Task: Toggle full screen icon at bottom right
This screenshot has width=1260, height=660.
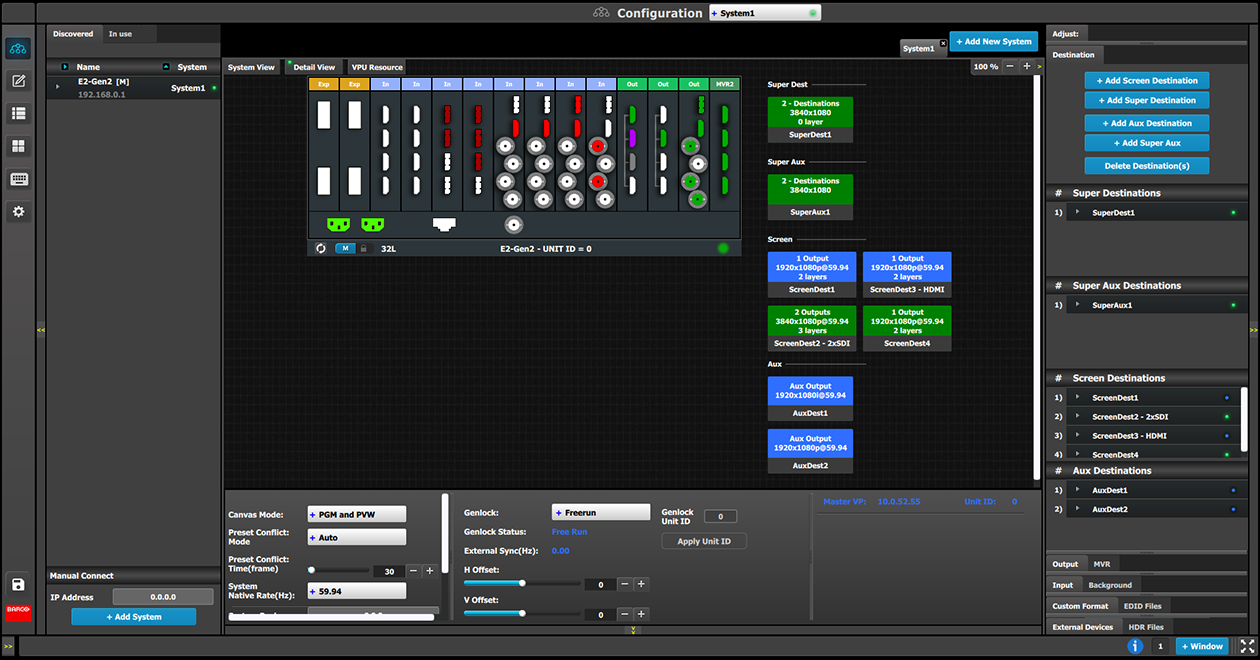Action: [x=1246, y=646]
